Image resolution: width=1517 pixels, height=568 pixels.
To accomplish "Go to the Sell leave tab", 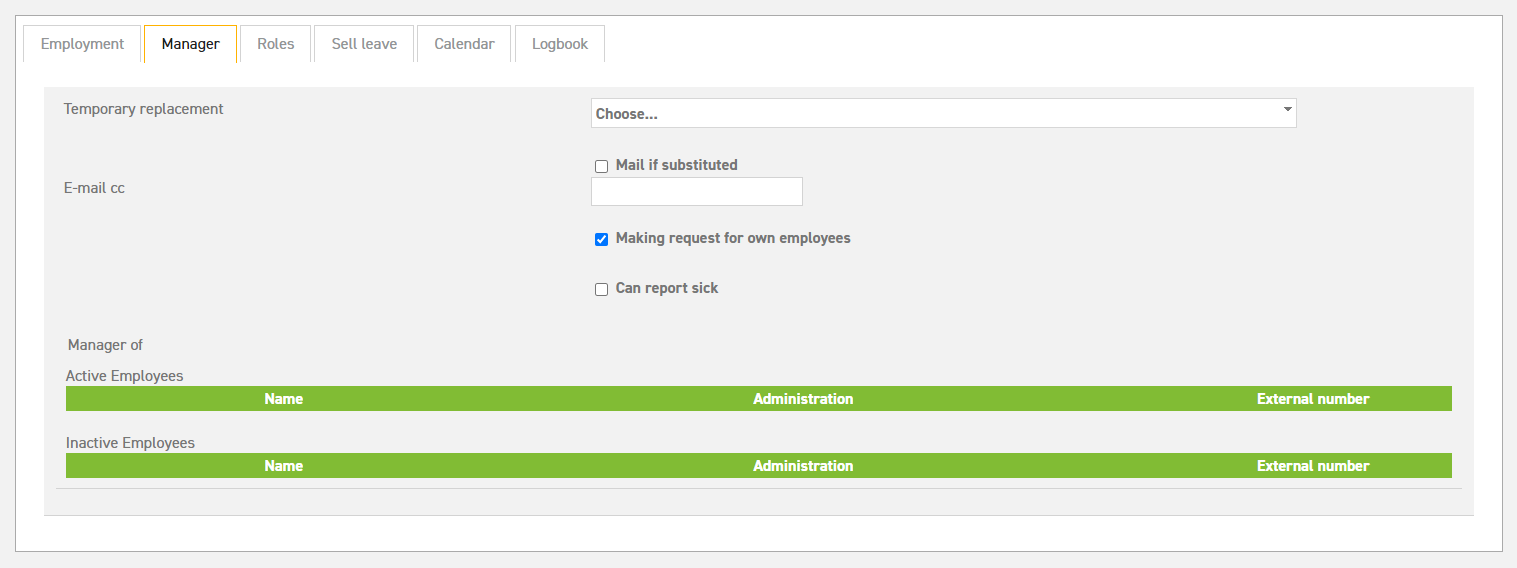I will [x=364, y=44].
